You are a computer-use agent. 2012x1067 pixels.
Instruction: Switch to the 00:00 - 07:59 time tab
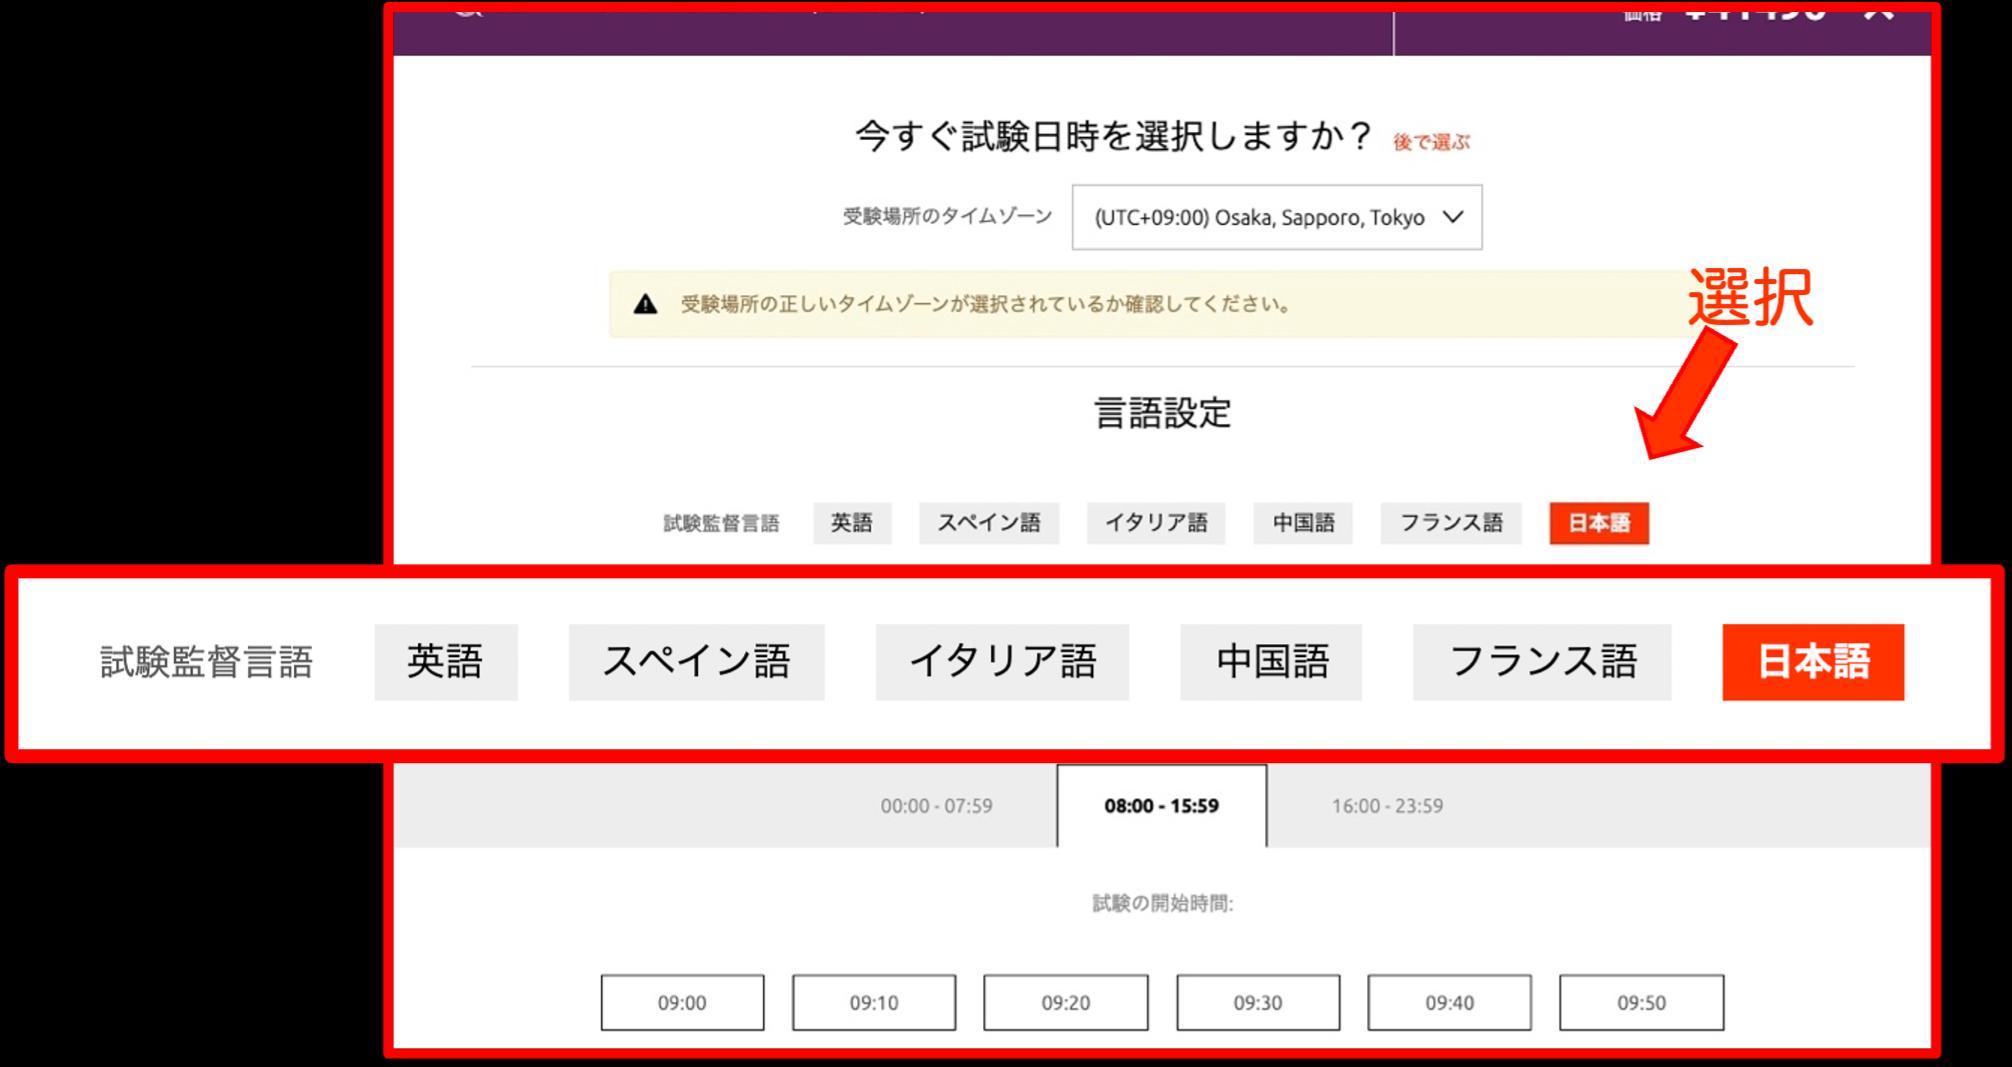point(936,806)
